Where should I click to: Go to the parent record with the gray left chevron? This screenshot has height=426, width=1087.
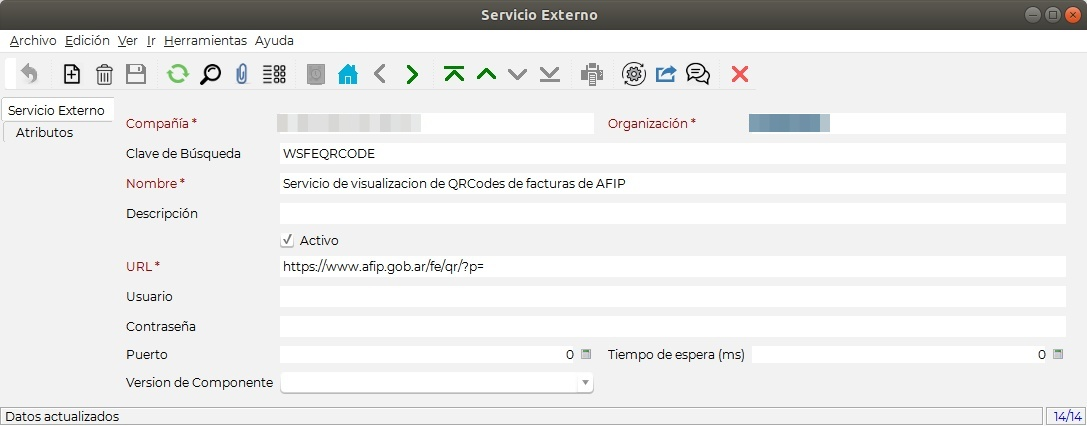(379, 74)
